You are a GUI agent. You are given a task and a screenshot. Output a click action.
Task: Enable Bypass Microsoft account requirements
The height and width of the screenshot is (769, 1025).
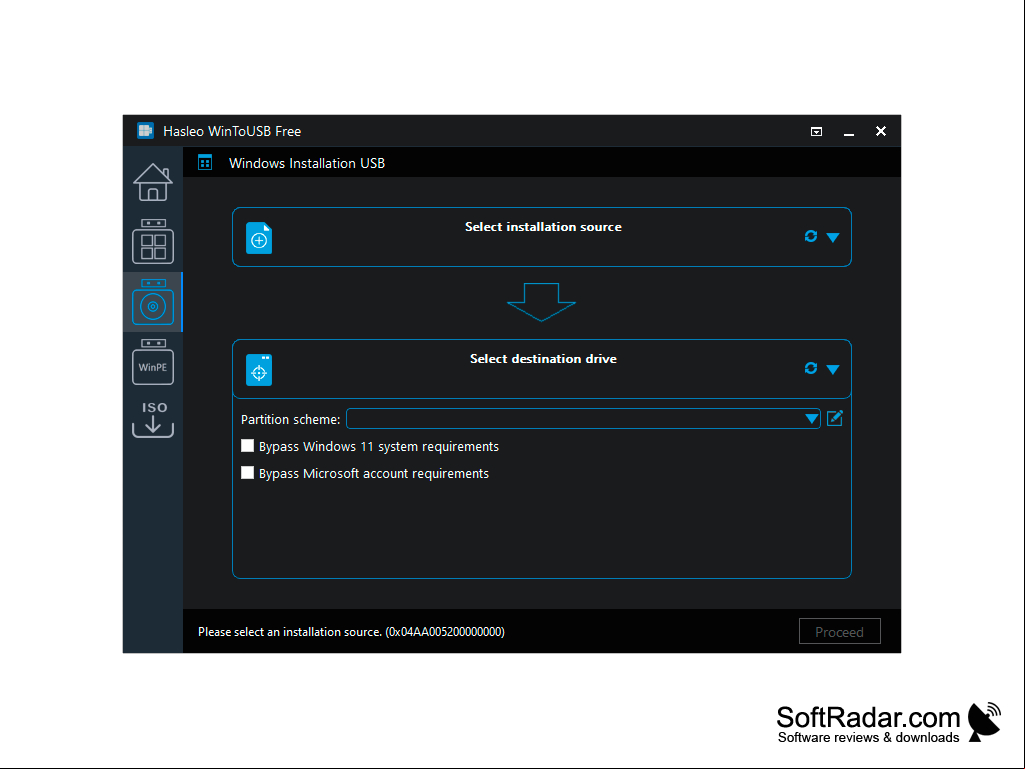point(247,473)
